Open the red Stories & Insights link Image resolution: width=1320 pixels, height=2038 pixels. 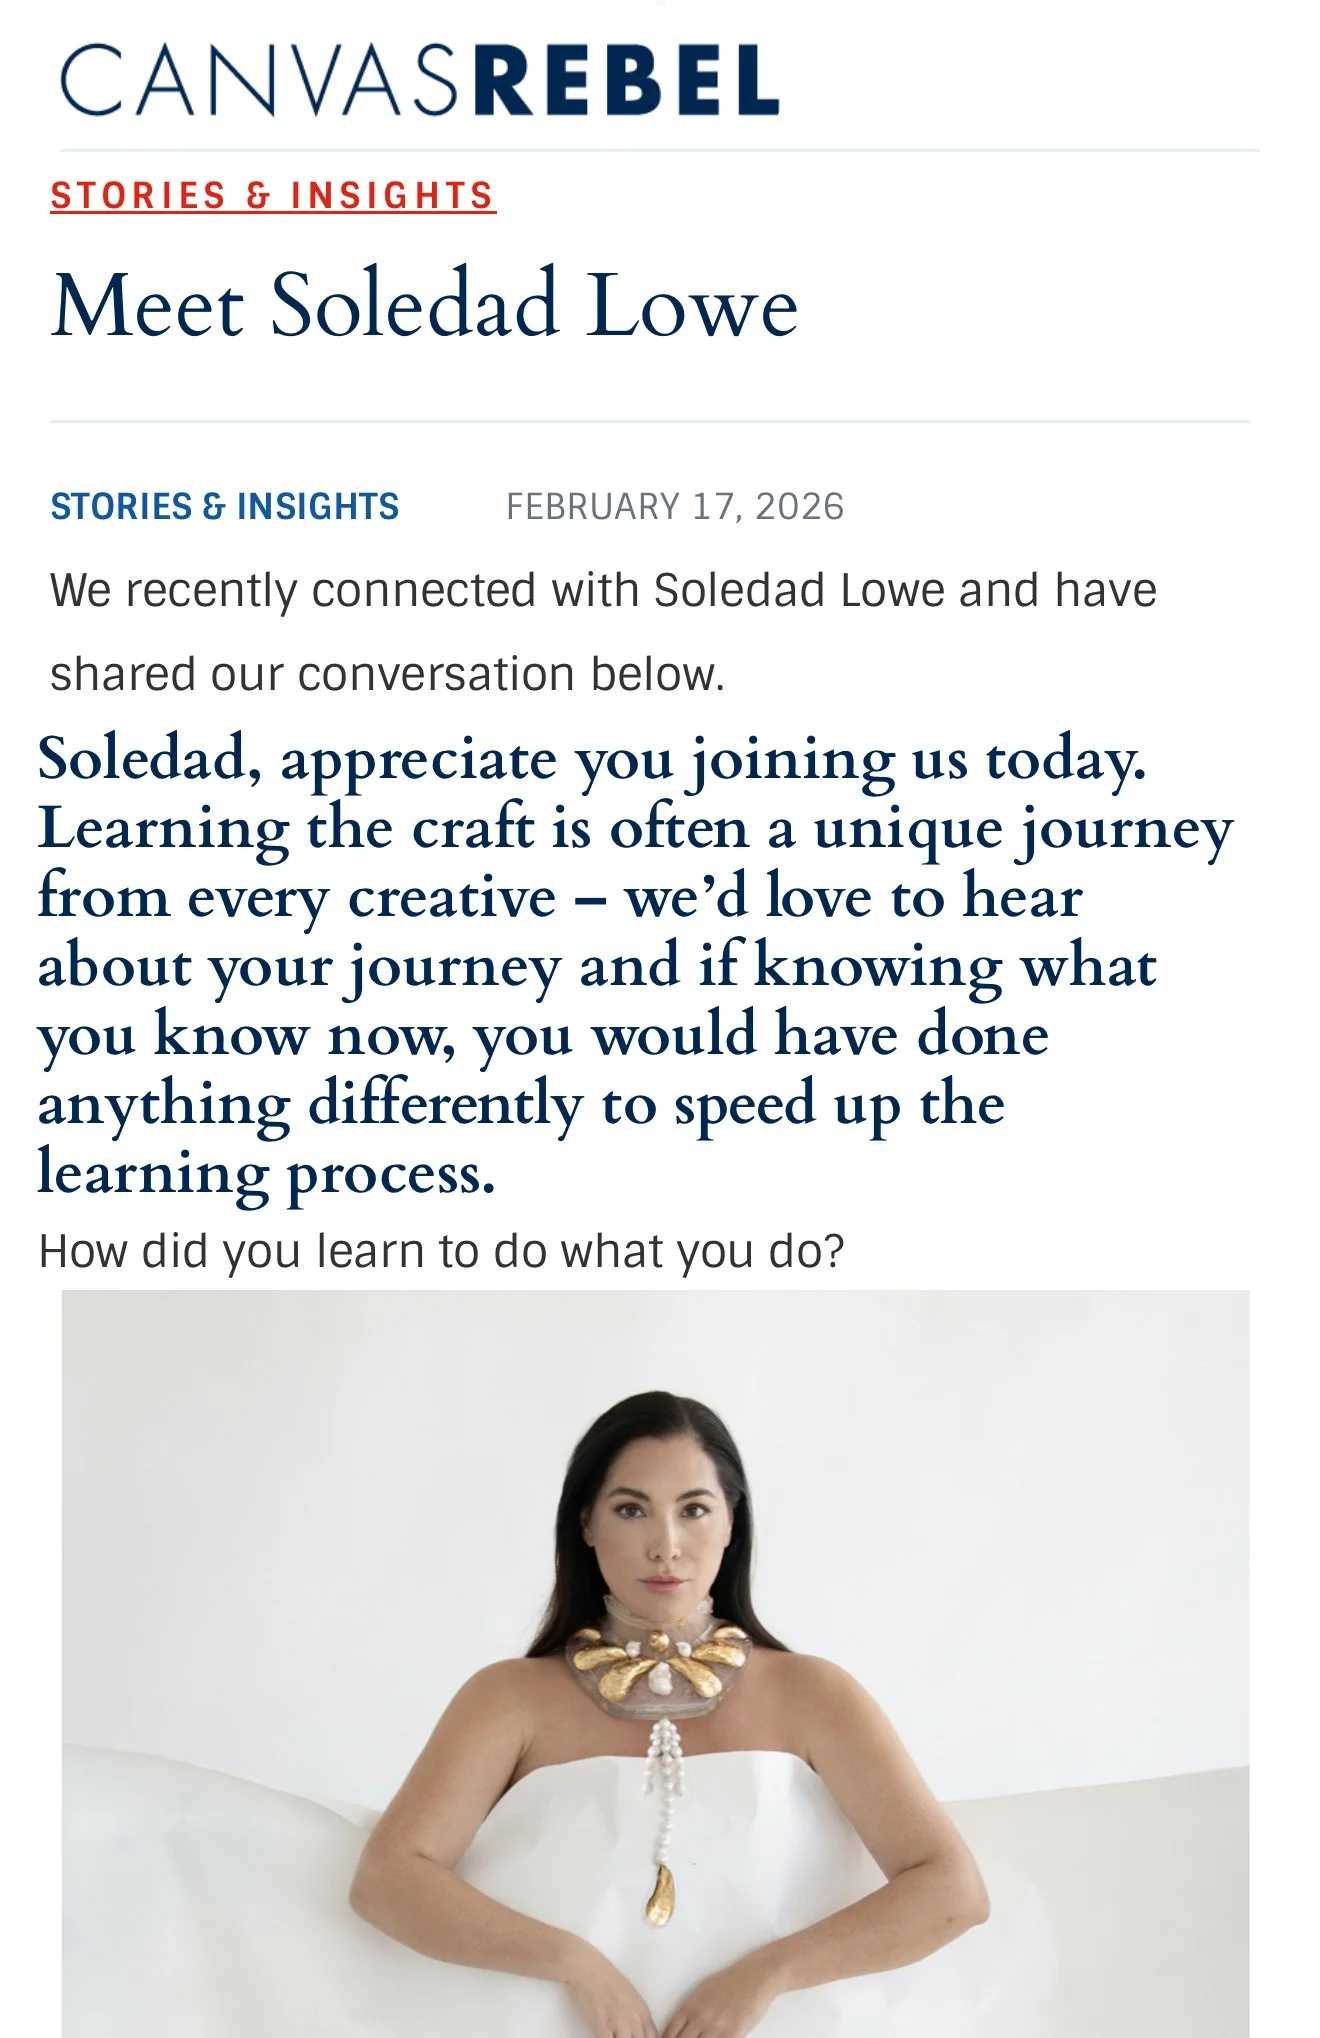click(x=273, y=195)
